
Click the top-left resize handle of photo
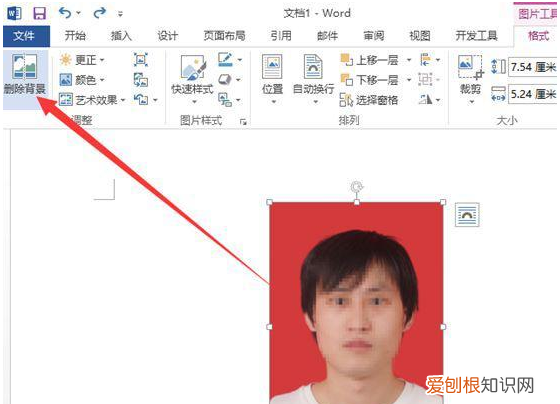click(270, 203)
